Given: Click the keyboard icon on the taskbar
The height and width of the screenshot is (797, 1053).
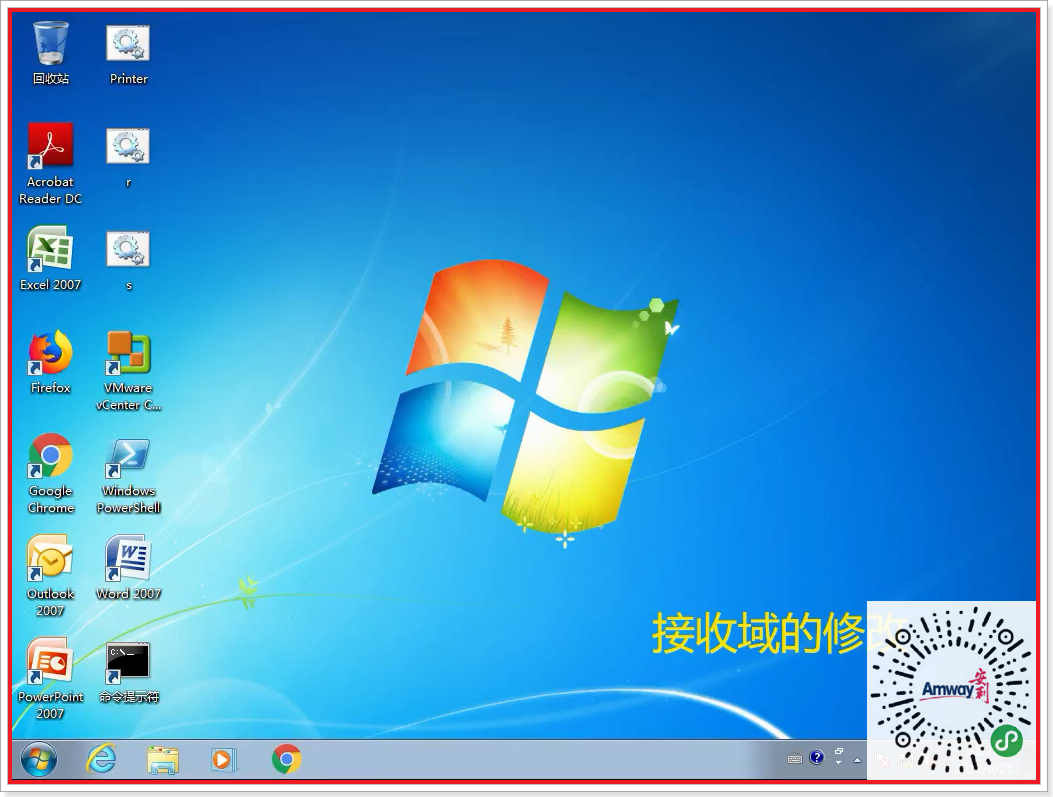Looking at the screenshot, I should click(794, 759).
